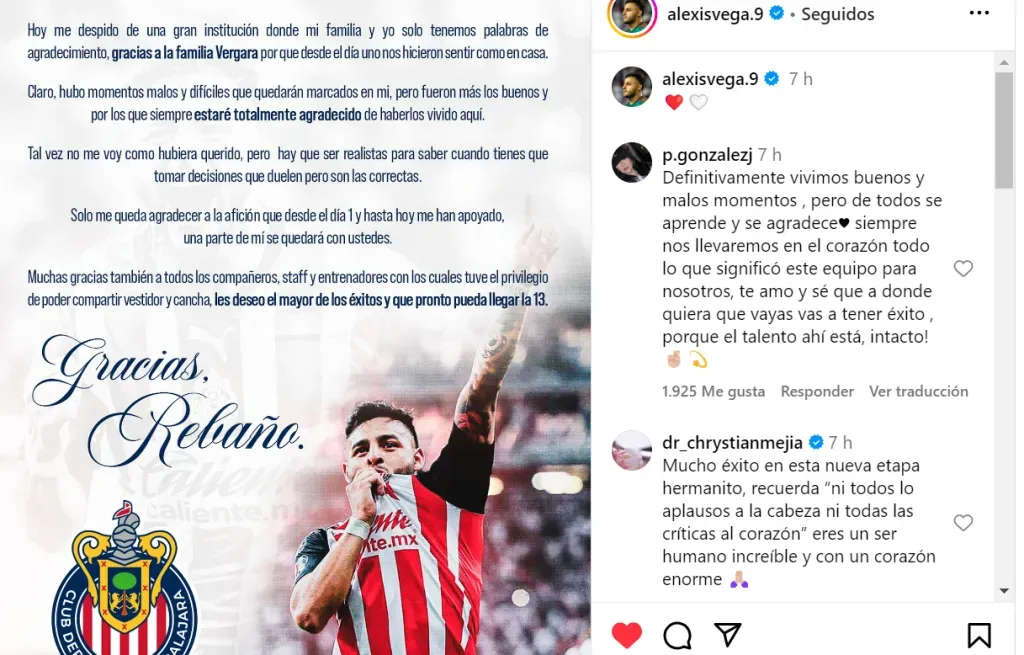The width and height of the screenshot is (1024, 655).
Task: Save the post with bookmark icon
Action: [978, 635]
